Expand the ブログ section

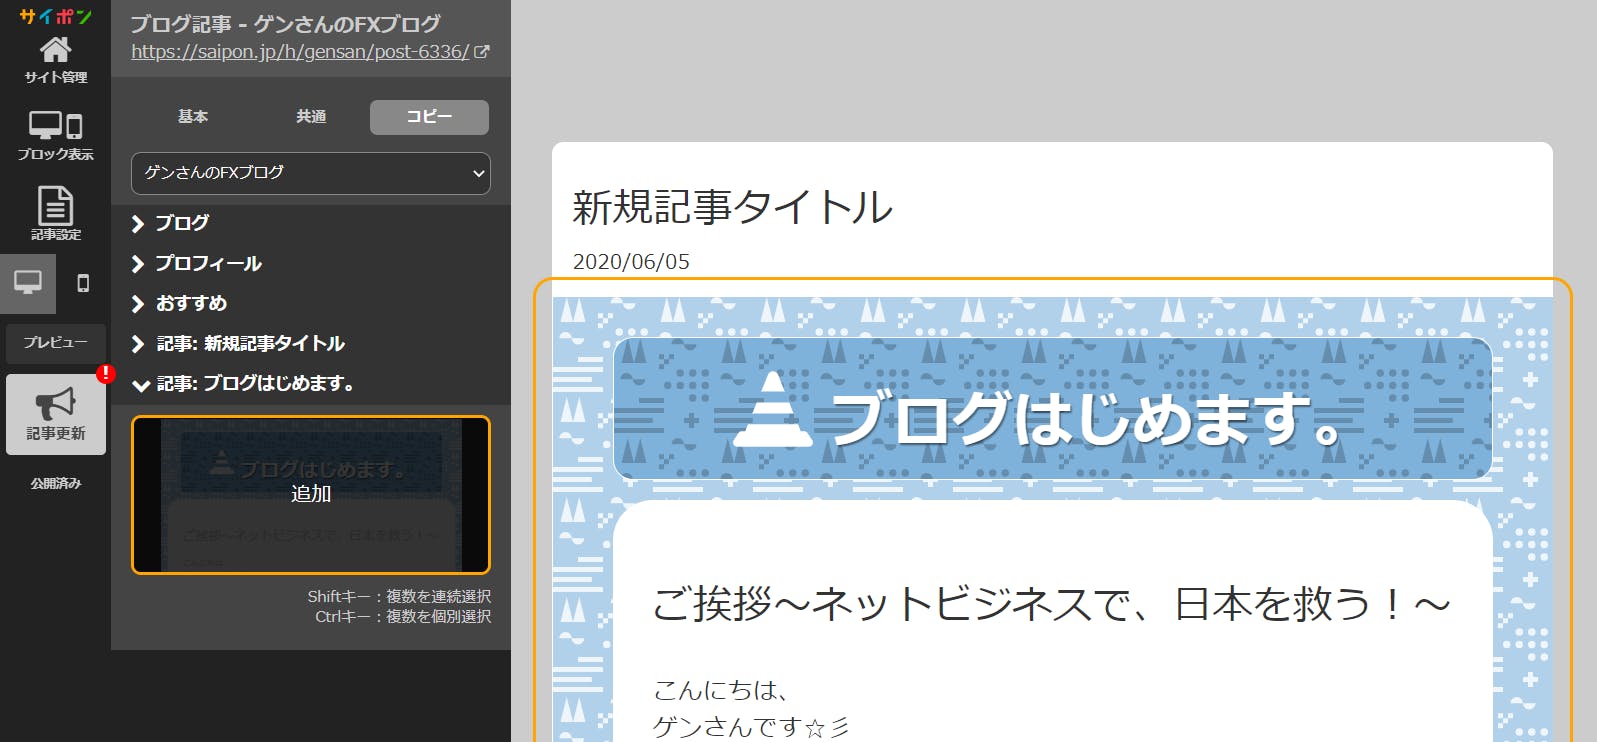point(181,223)
